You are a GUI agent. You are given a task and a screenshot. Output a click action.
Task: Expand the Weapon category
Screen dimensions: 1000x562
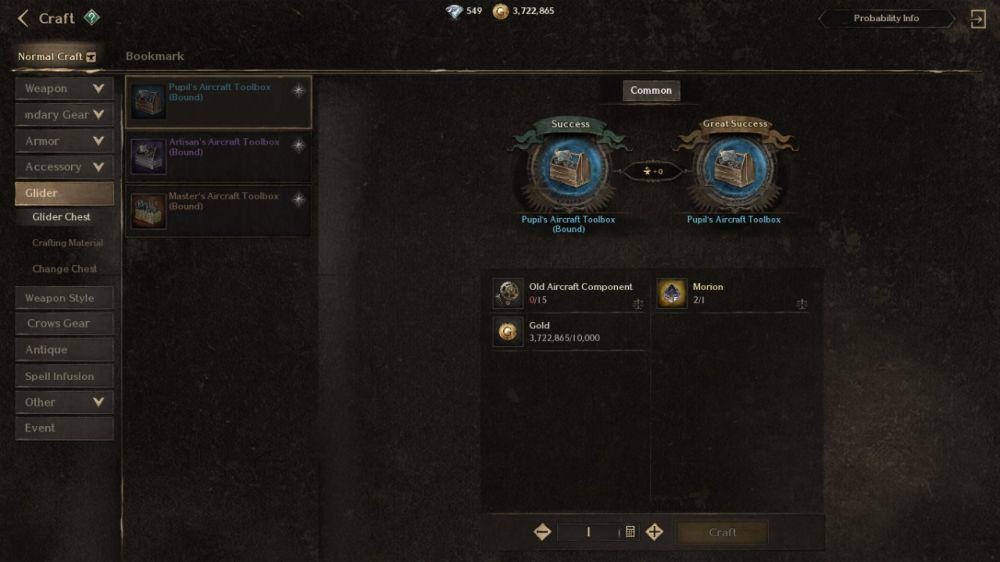pyautogui.click(x=64, y=89)
